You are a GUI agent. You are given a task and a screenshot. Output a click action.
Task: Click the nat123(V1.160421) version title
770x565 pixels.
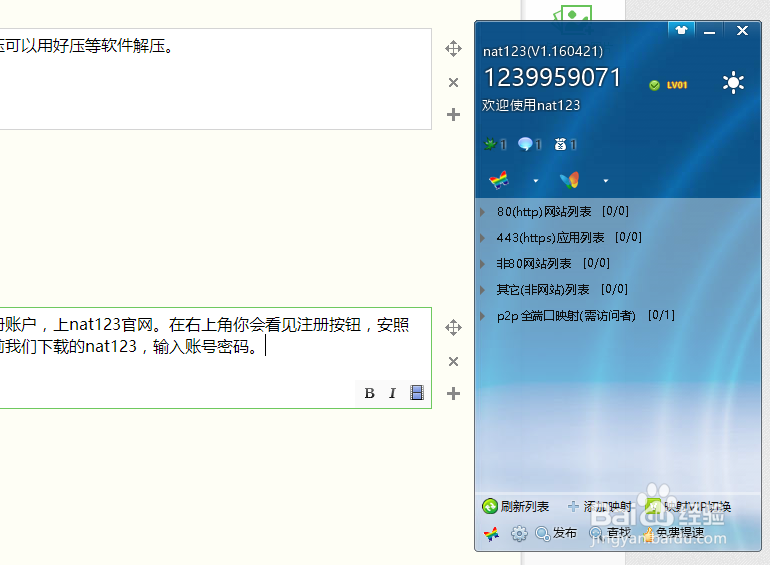tap(543, 51)
